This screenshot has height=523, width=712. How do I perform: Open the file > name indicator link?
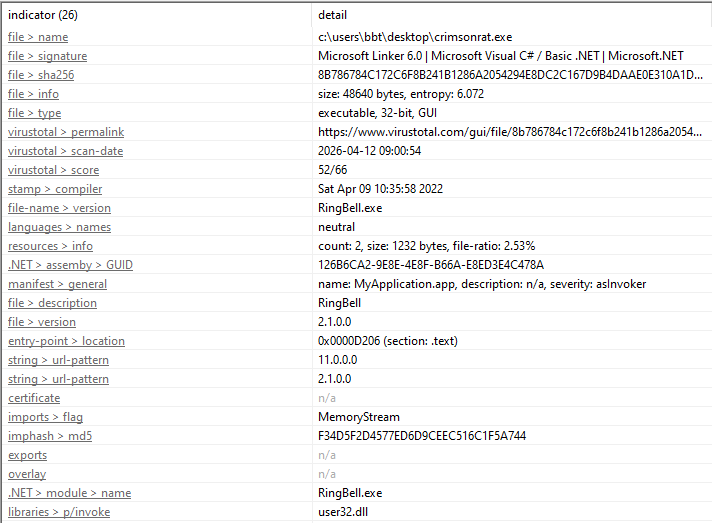pyautogui.click(x=38, y=37)
